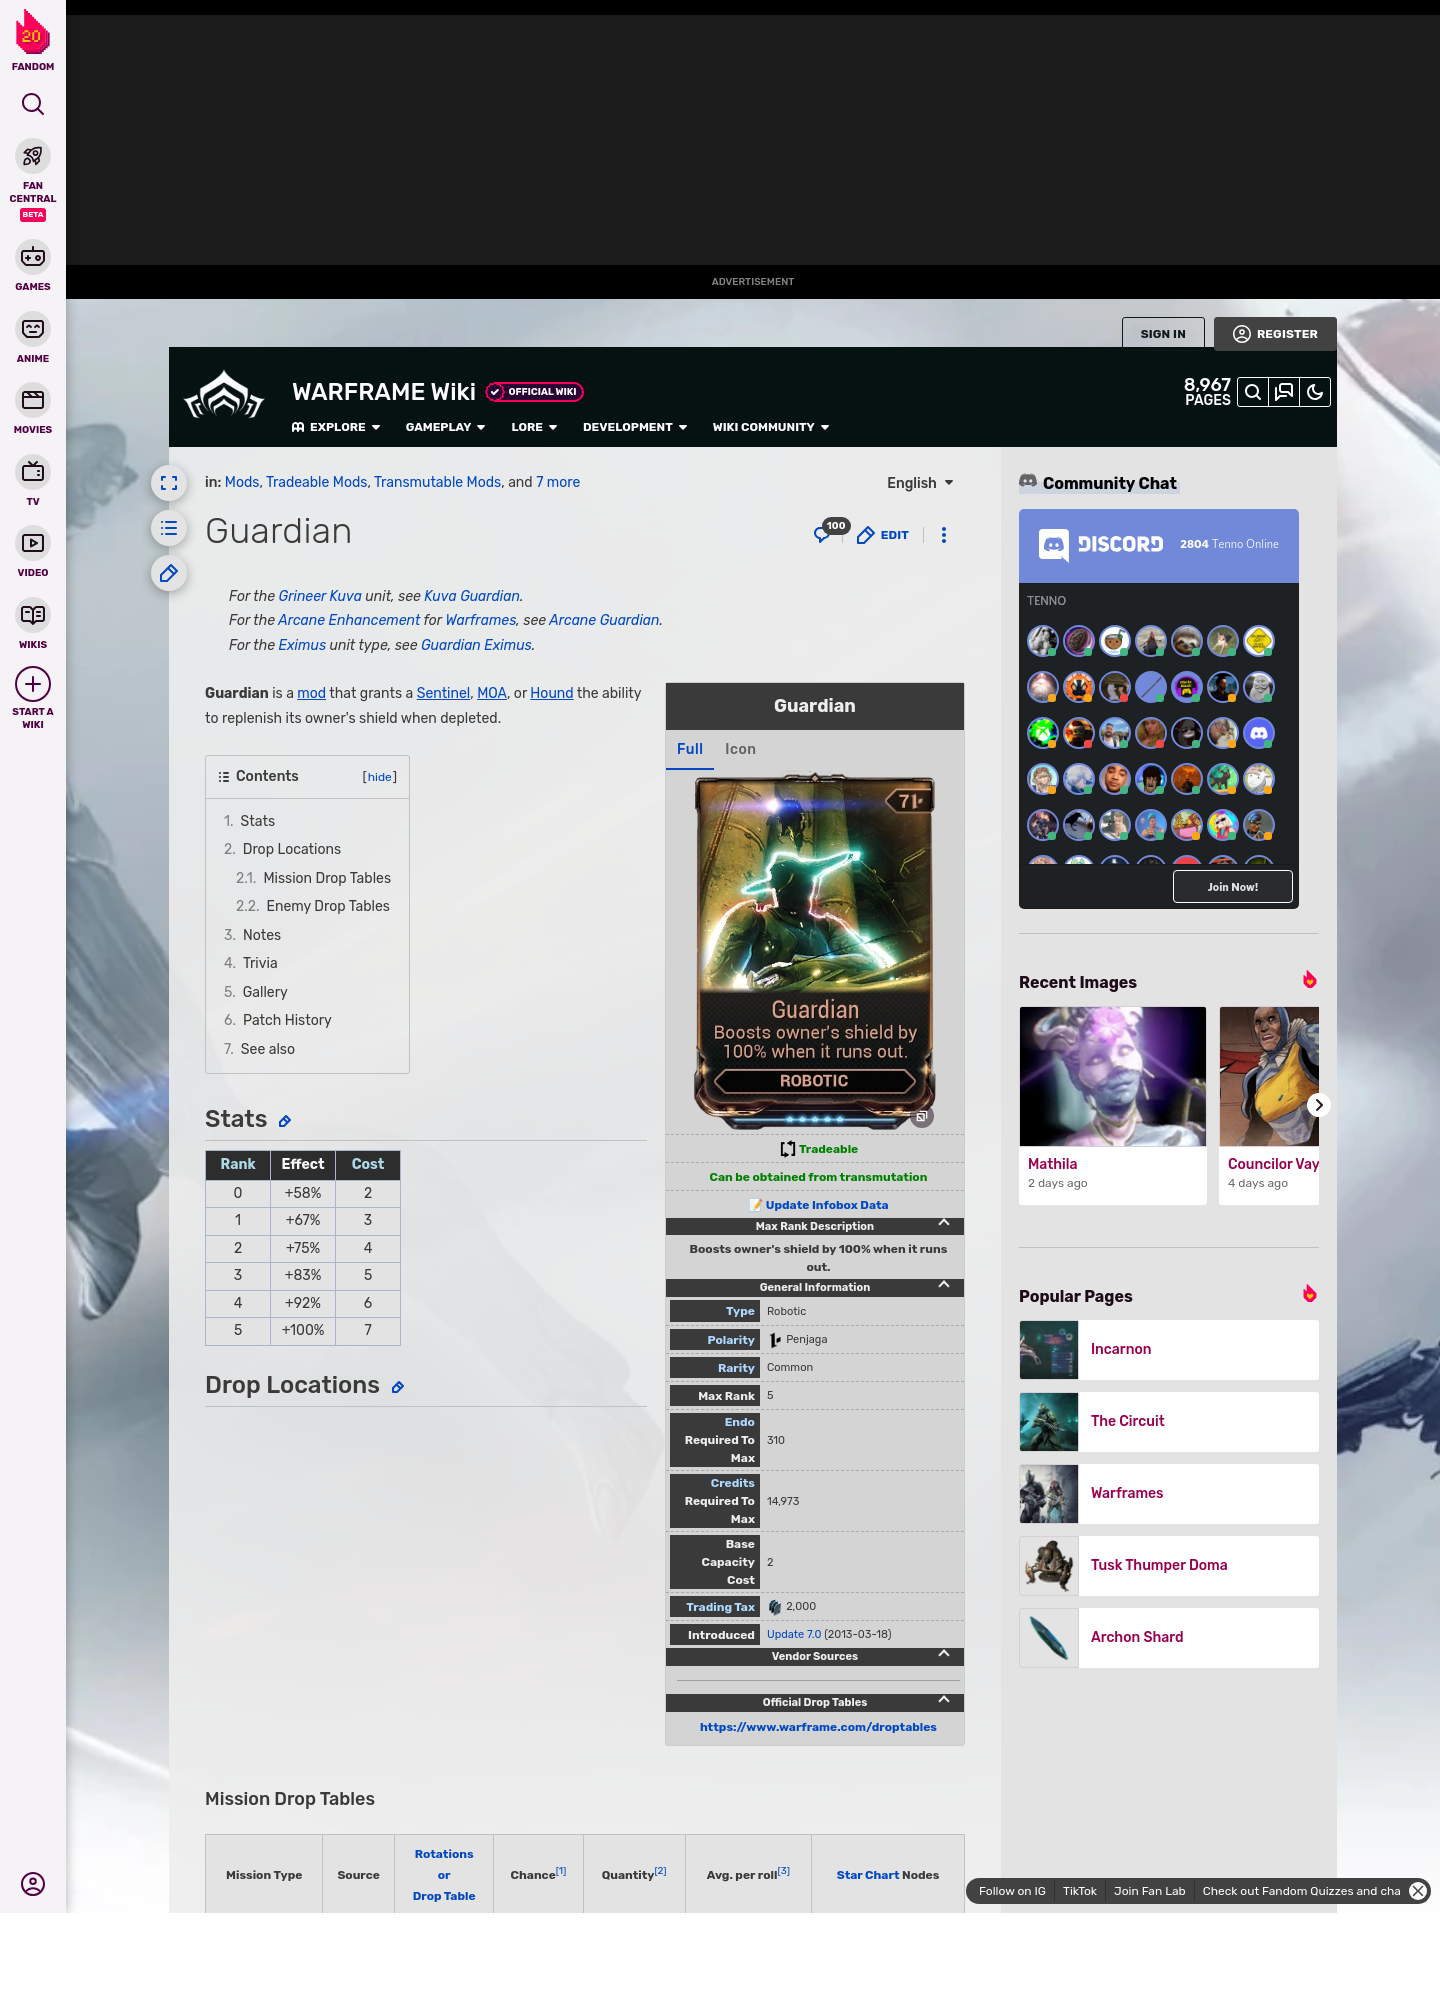The height and width of the screenshot is (2000, 1440).
Task: Click the wiki header search icon
Action: point(1252,392)
